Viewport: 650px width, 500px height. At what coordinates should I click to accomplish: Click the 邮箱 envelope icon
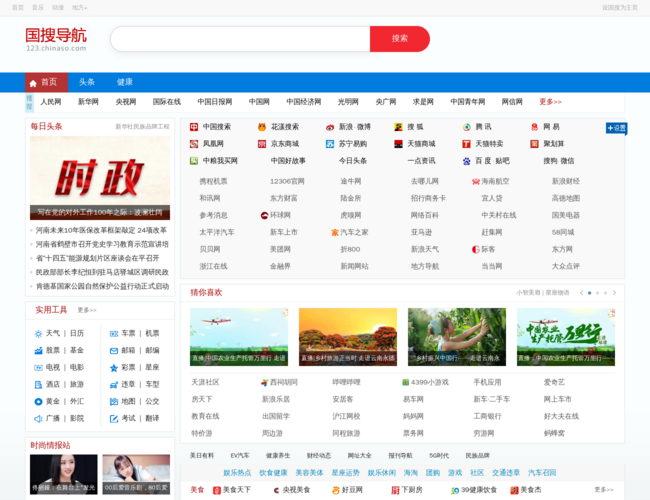[x=114, y=351]
